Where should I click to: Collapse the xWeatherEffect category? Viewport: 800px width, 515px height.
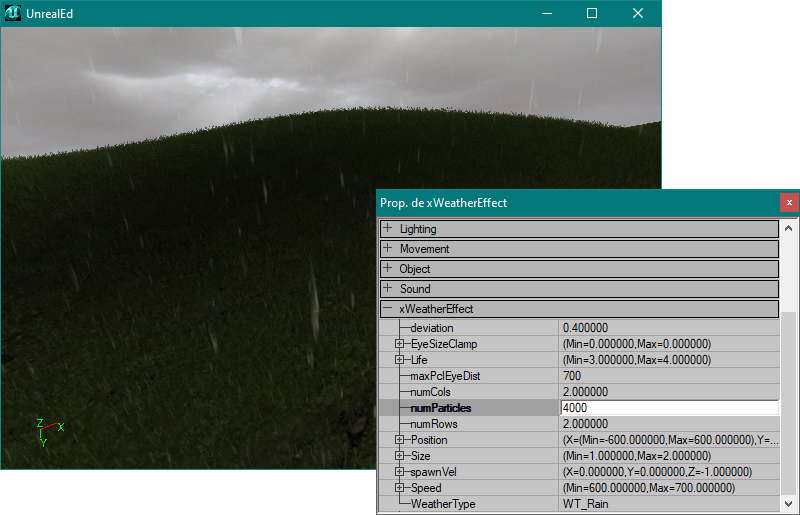pos(388,309)
